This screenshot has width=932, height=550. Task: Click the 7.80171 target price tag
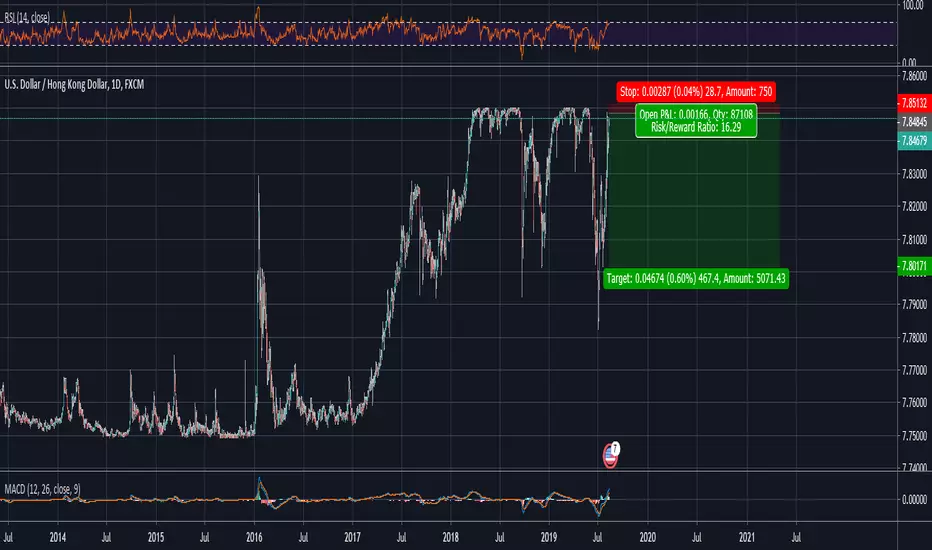(x=914, y=266)
